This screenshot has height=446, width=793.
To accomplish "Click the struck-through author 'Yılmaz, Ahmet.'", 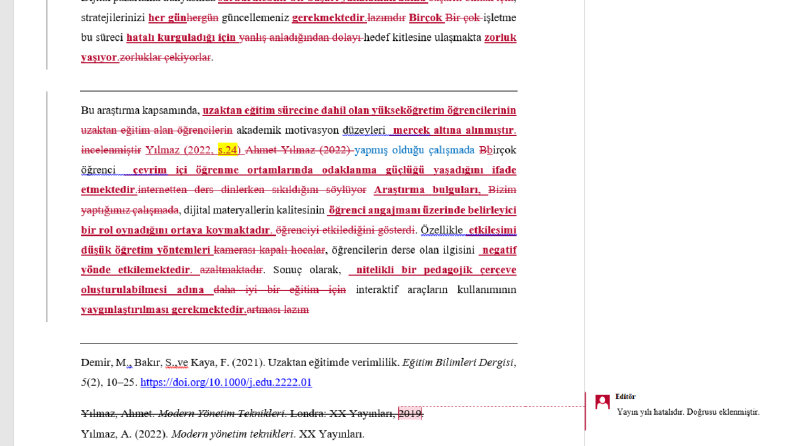I will [118, 414].
